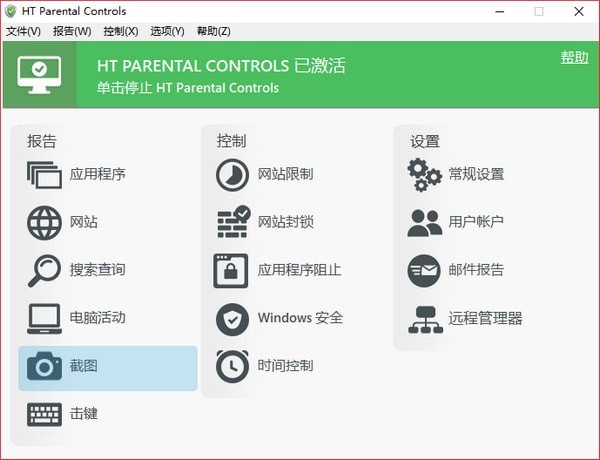The image size is (600, 460).
Task: Open the 选项(Y) menu
Action: pyautogui.click(x=168, y=31)
